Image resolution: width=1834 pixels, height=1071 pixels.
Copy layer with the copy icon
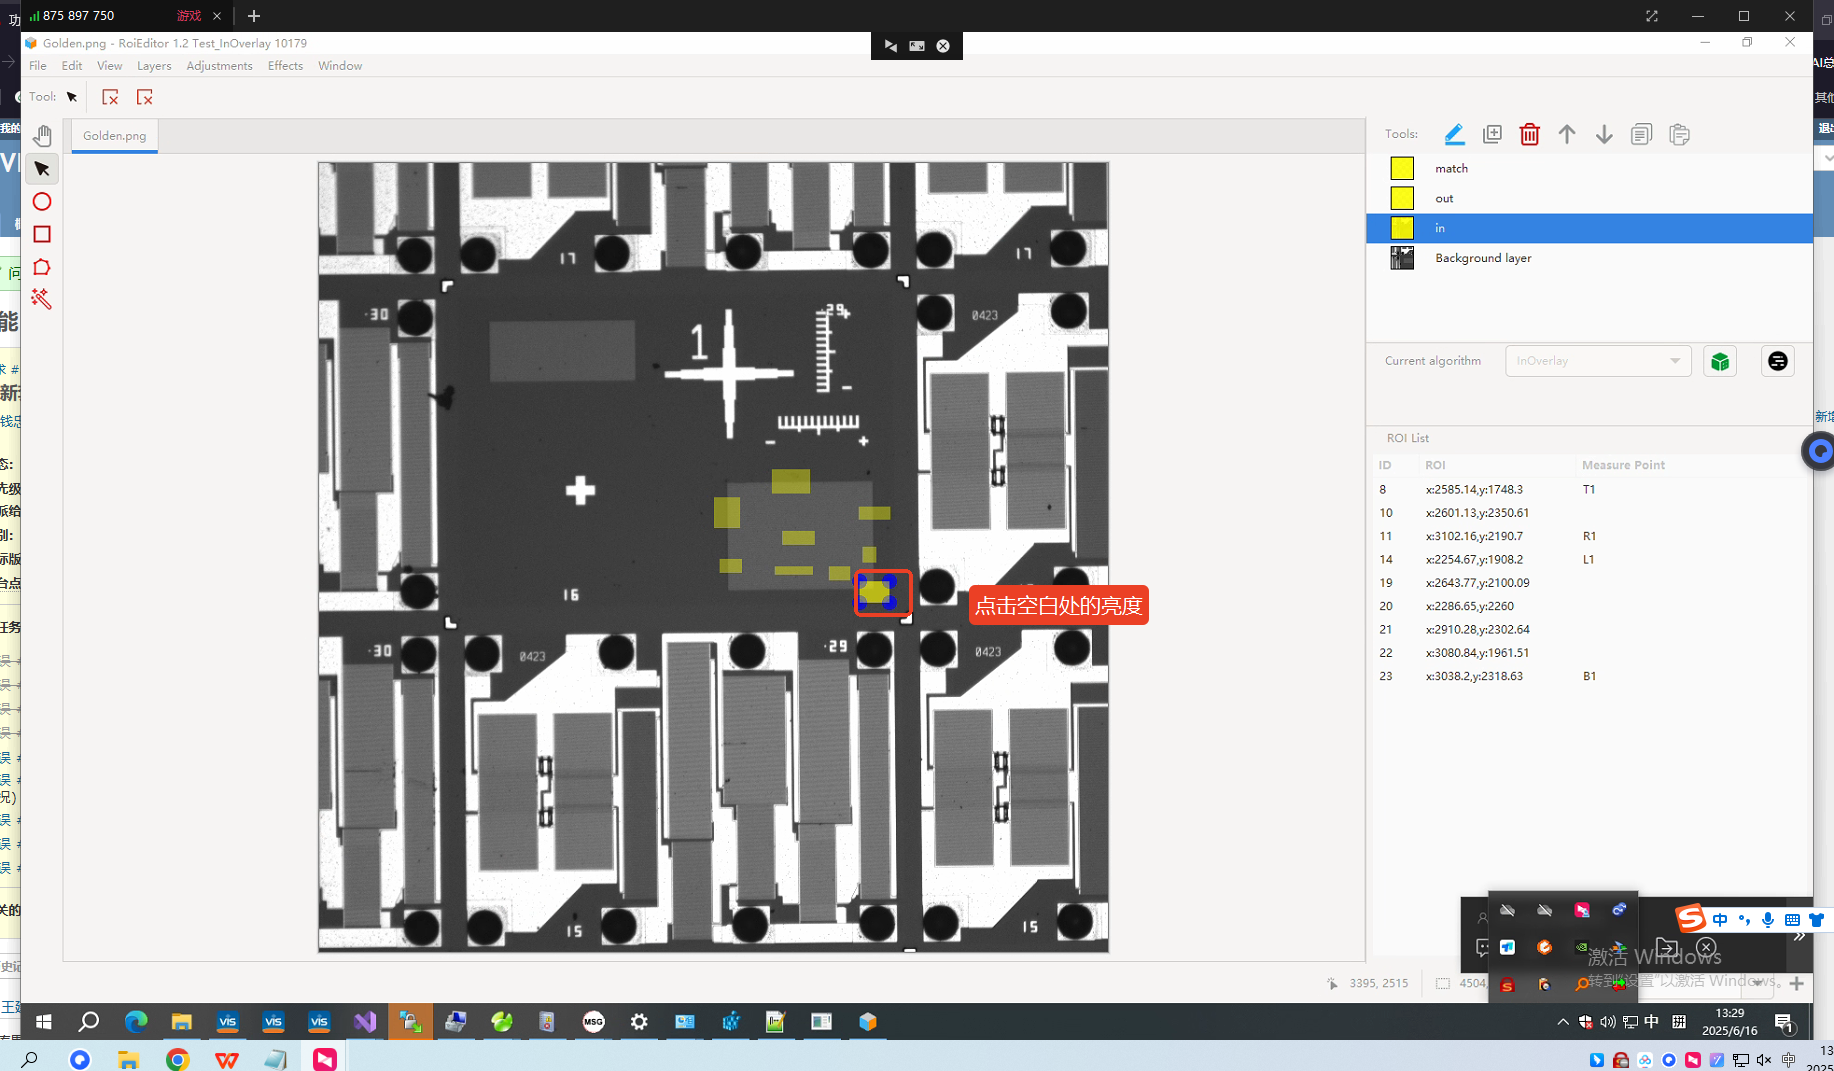point(1641,134)
